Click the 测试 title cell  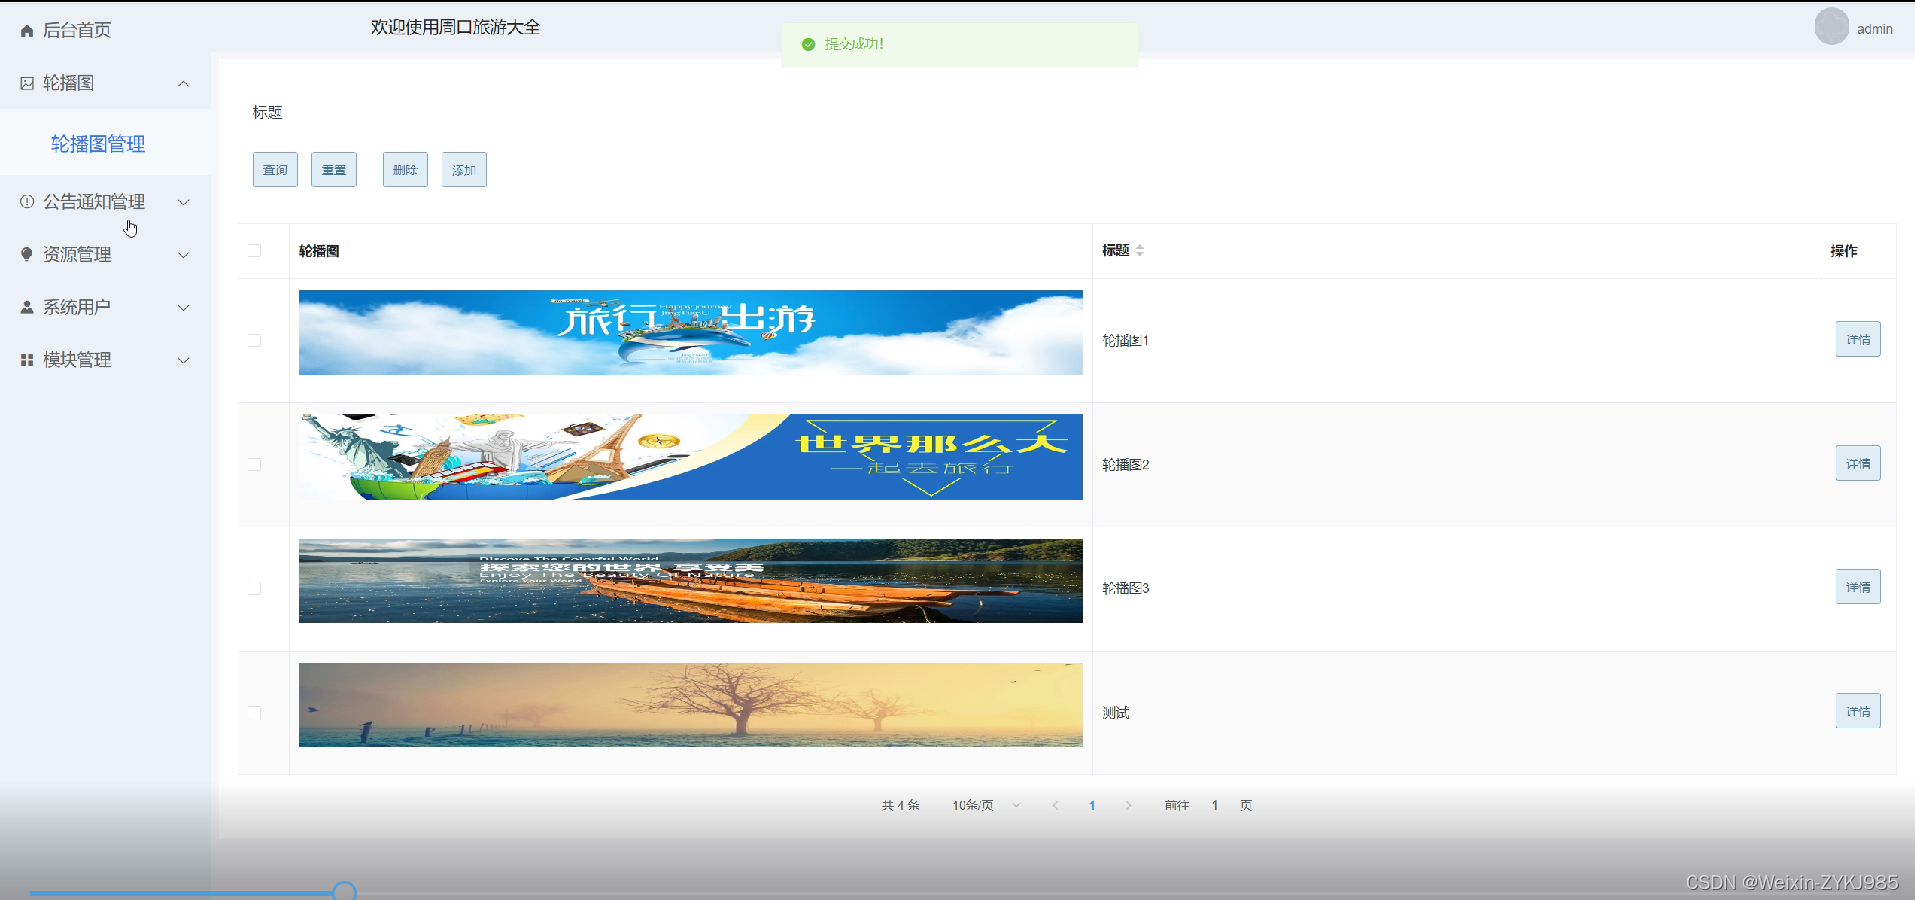tap(1116, 712)
